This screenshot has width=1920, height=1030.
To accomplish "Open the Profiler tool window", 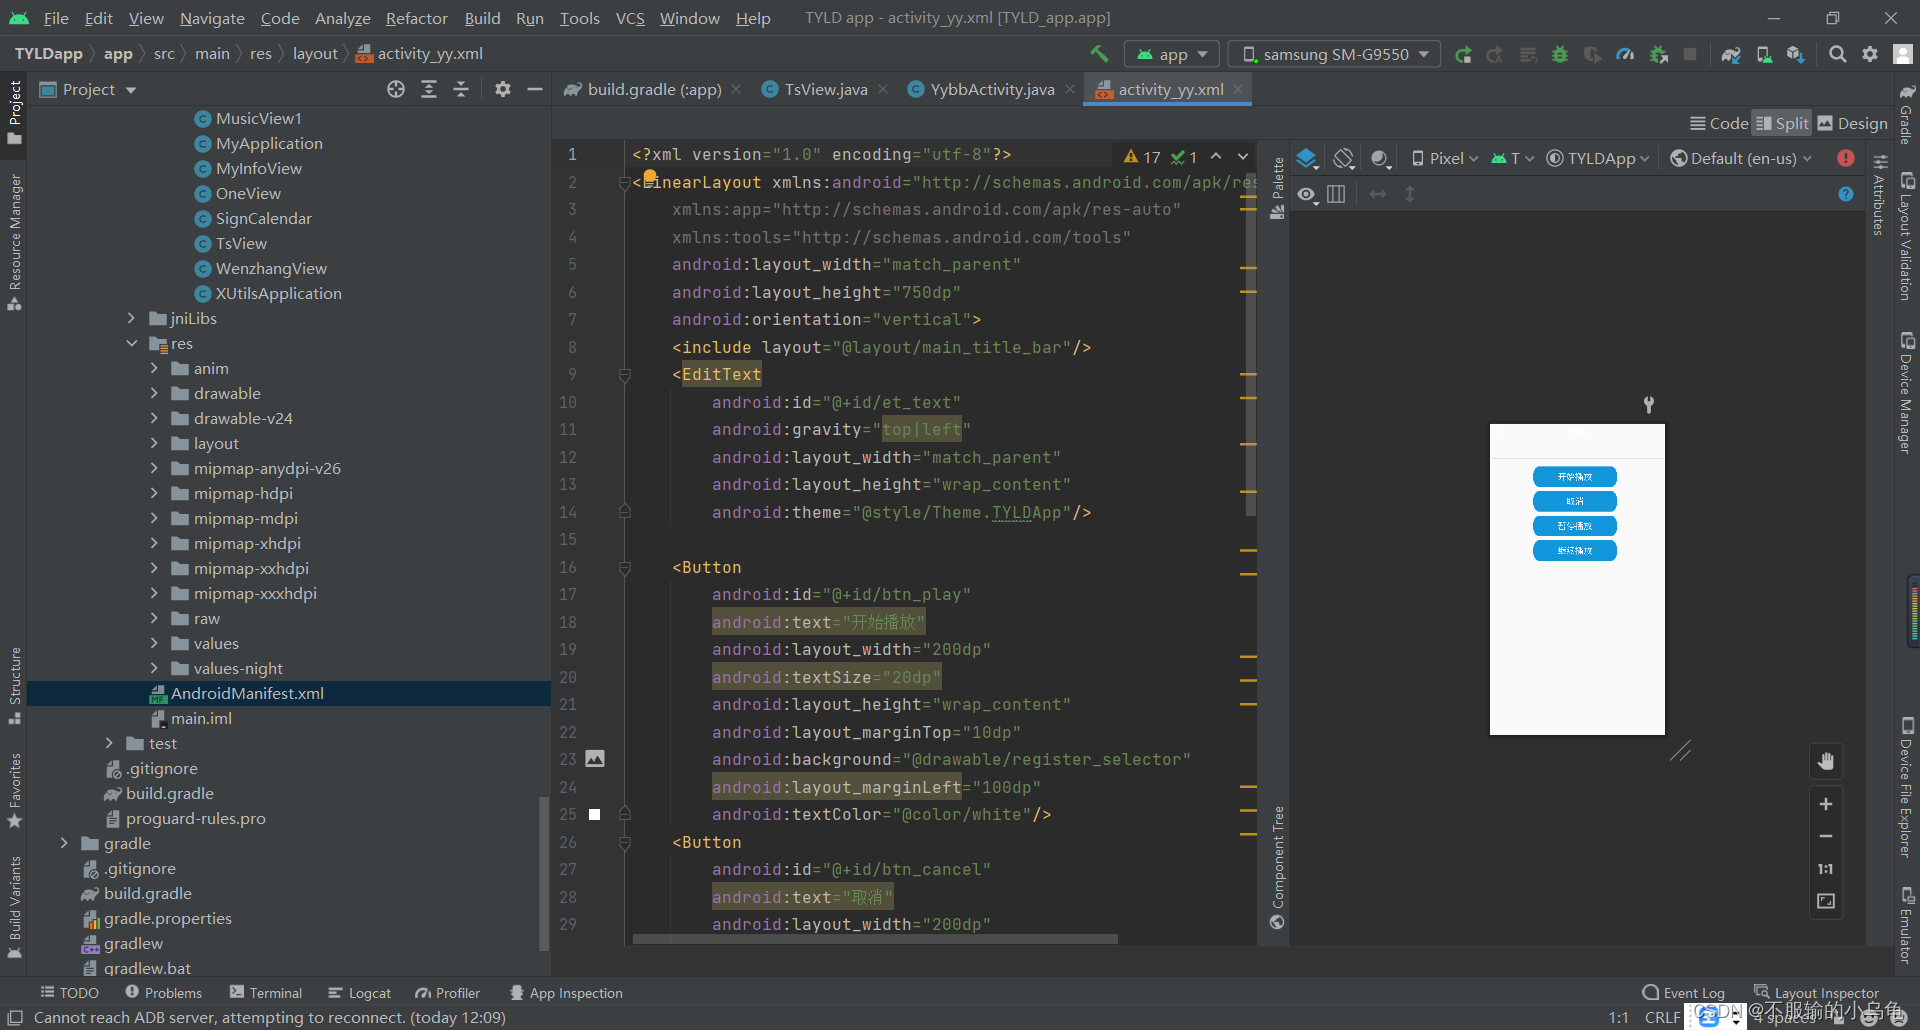I will (448, 993).
